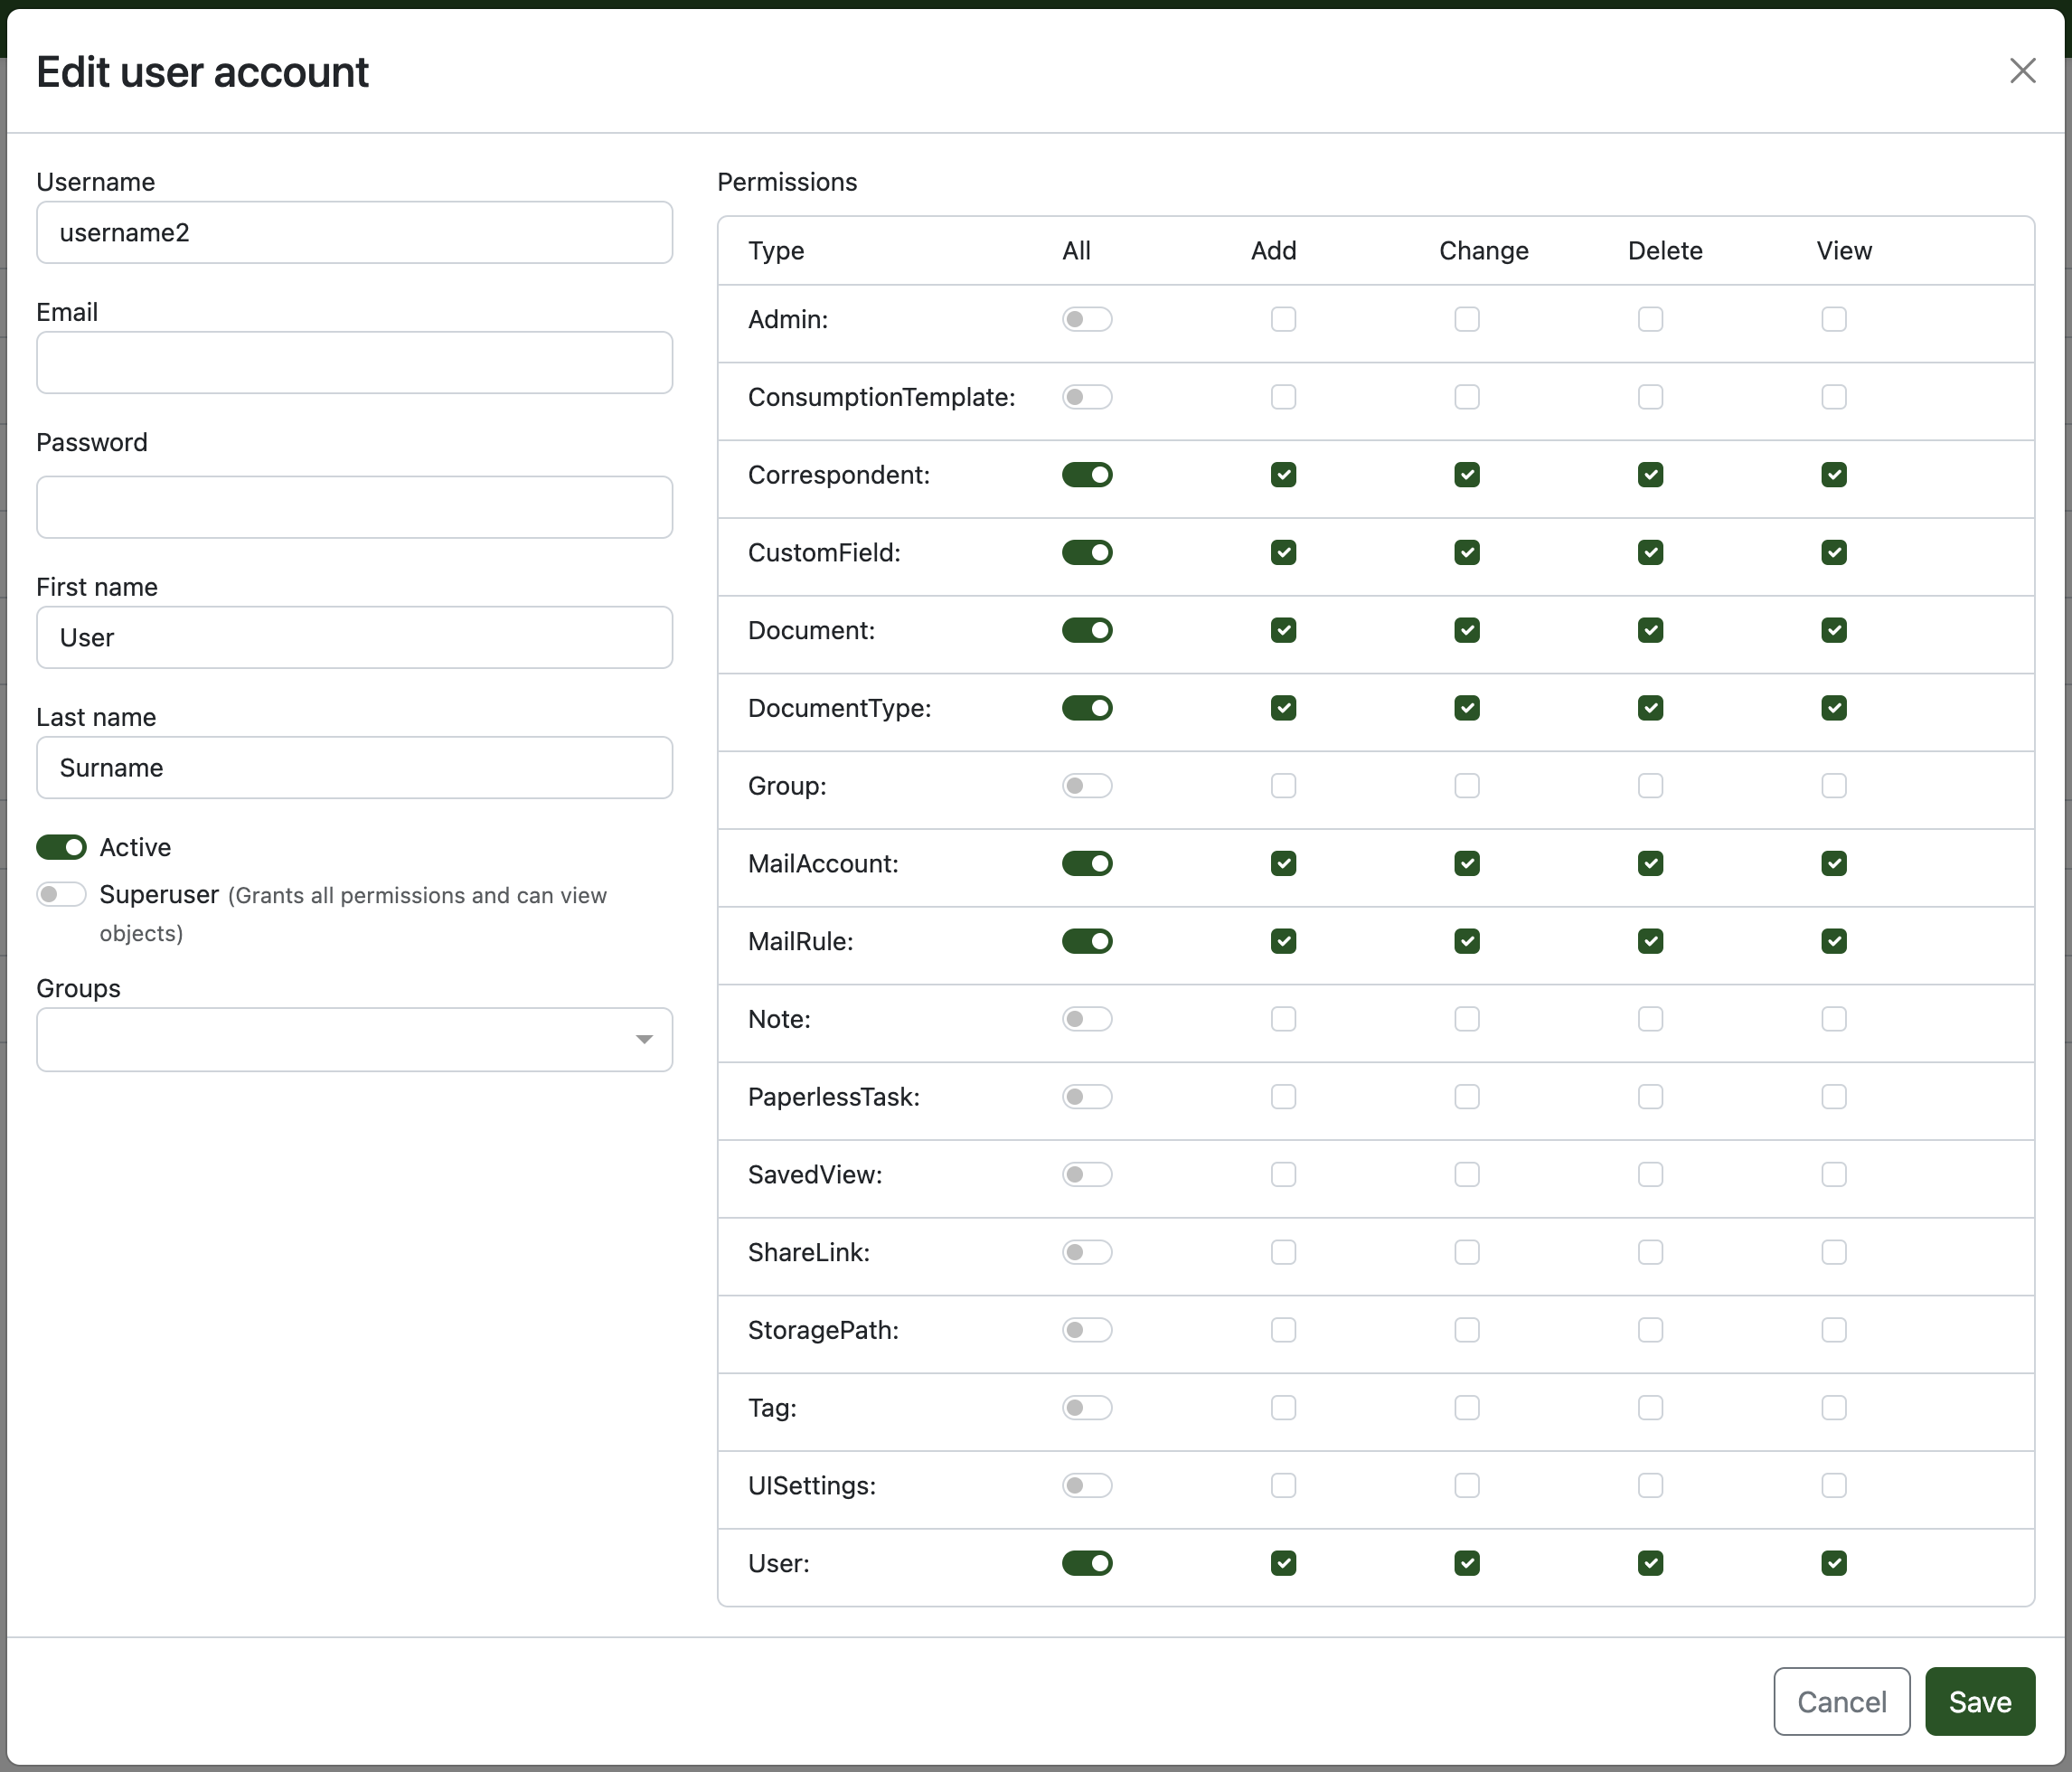Viewport: 2072px width, 1772px height.
Task: Focus the Password field
Action: click(x=354, y=507)
